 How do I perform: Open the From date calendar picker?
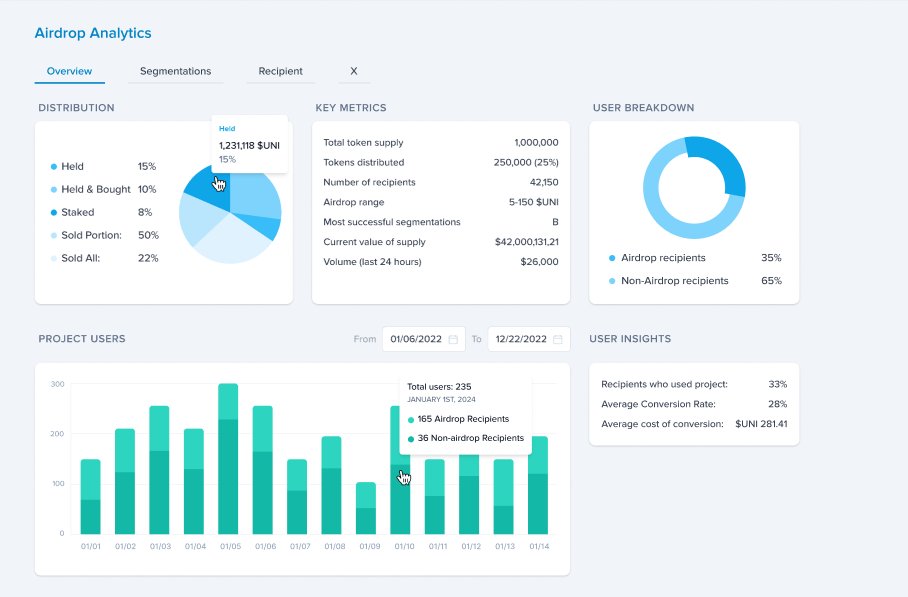coord(453,339)
